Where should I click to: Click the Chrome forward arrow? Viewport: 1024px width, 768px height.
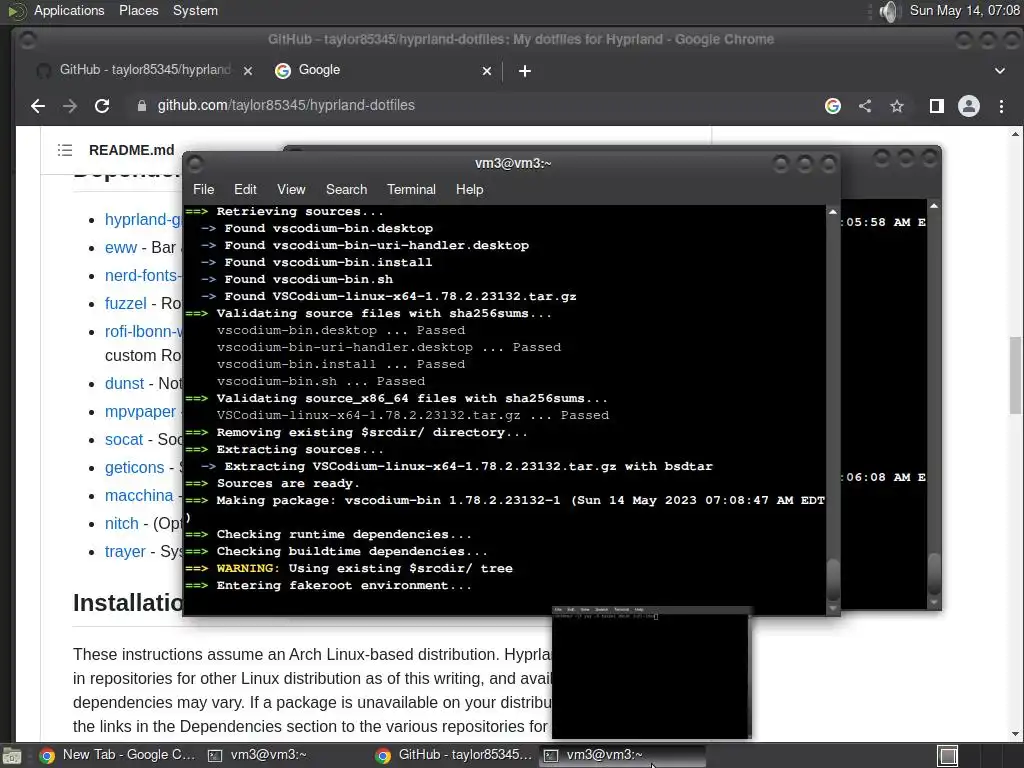[70, 106]
